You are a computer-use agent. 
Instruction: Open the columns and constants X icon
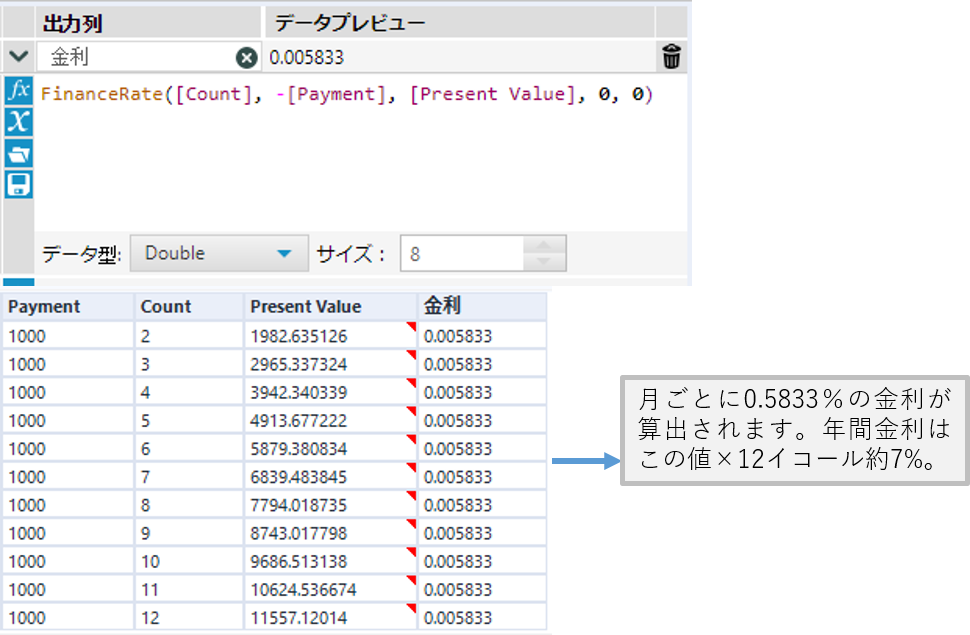point(18,122)
